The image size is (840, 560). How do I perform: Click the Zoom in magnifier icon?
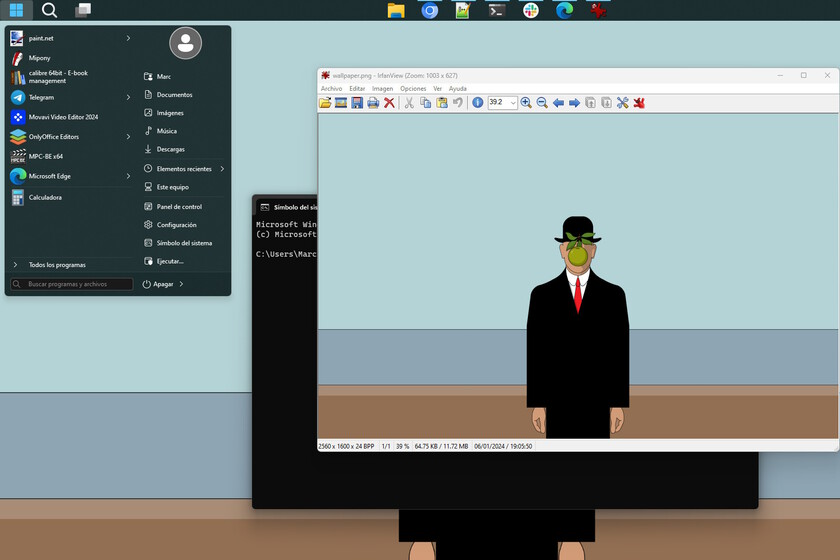(x=526, y=103)
